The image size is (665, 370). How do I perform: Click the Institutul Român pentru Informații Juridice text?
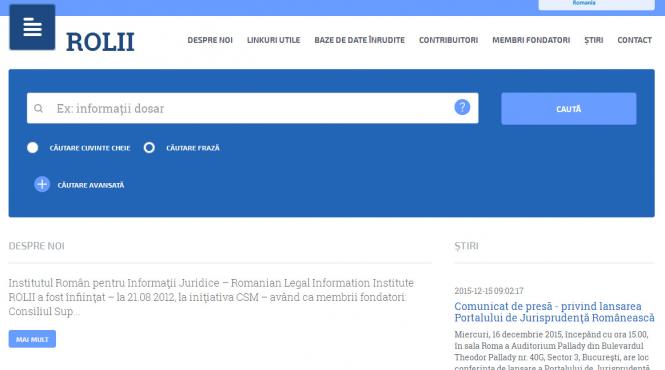click(211, 297)
